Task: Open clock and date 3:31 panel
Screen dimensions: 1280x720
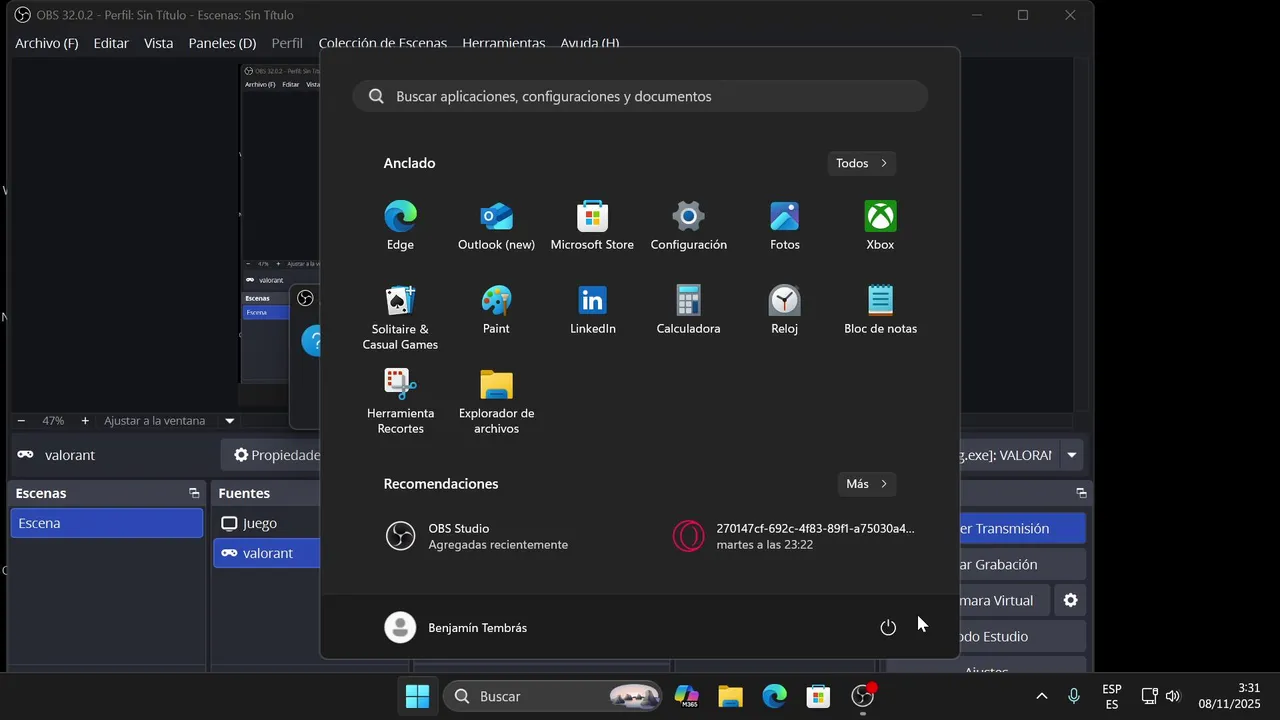Action: [x=1230, y=696]
